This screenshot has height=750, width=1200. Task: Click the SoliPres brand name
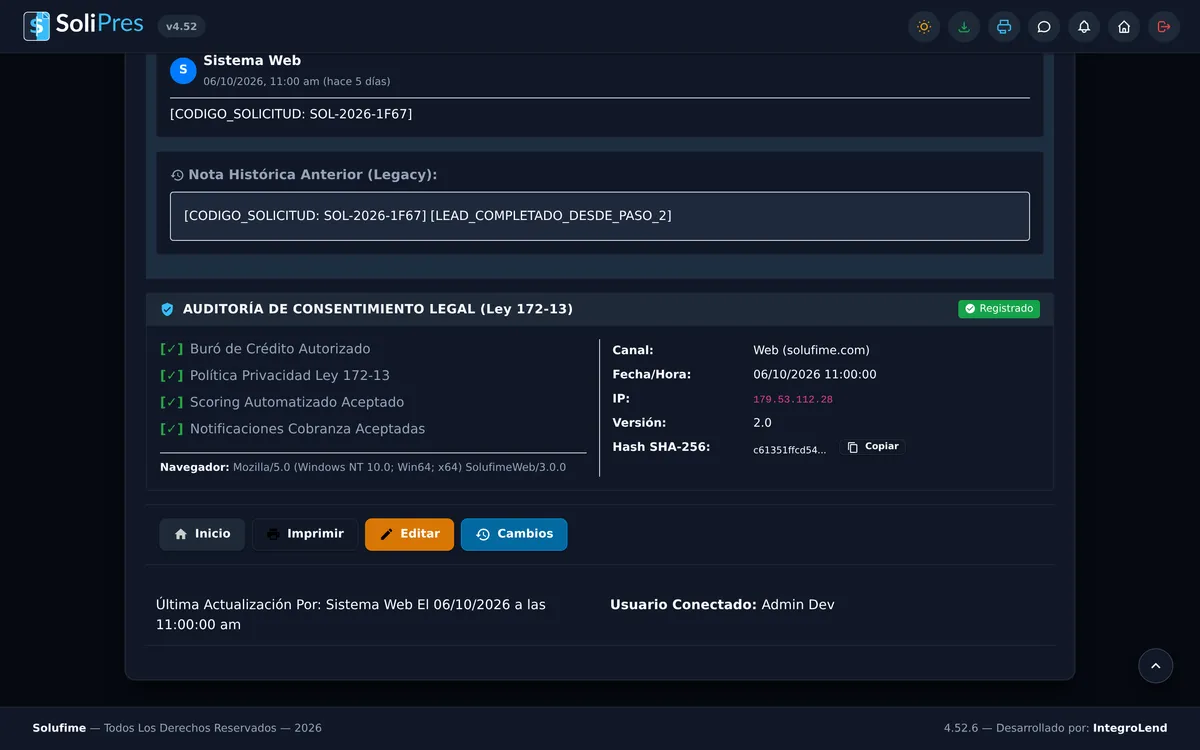coord(99,24)
